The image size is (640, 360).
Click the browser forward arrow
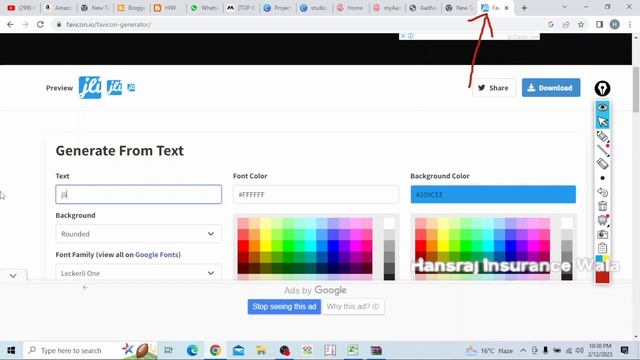coord(25,24)
